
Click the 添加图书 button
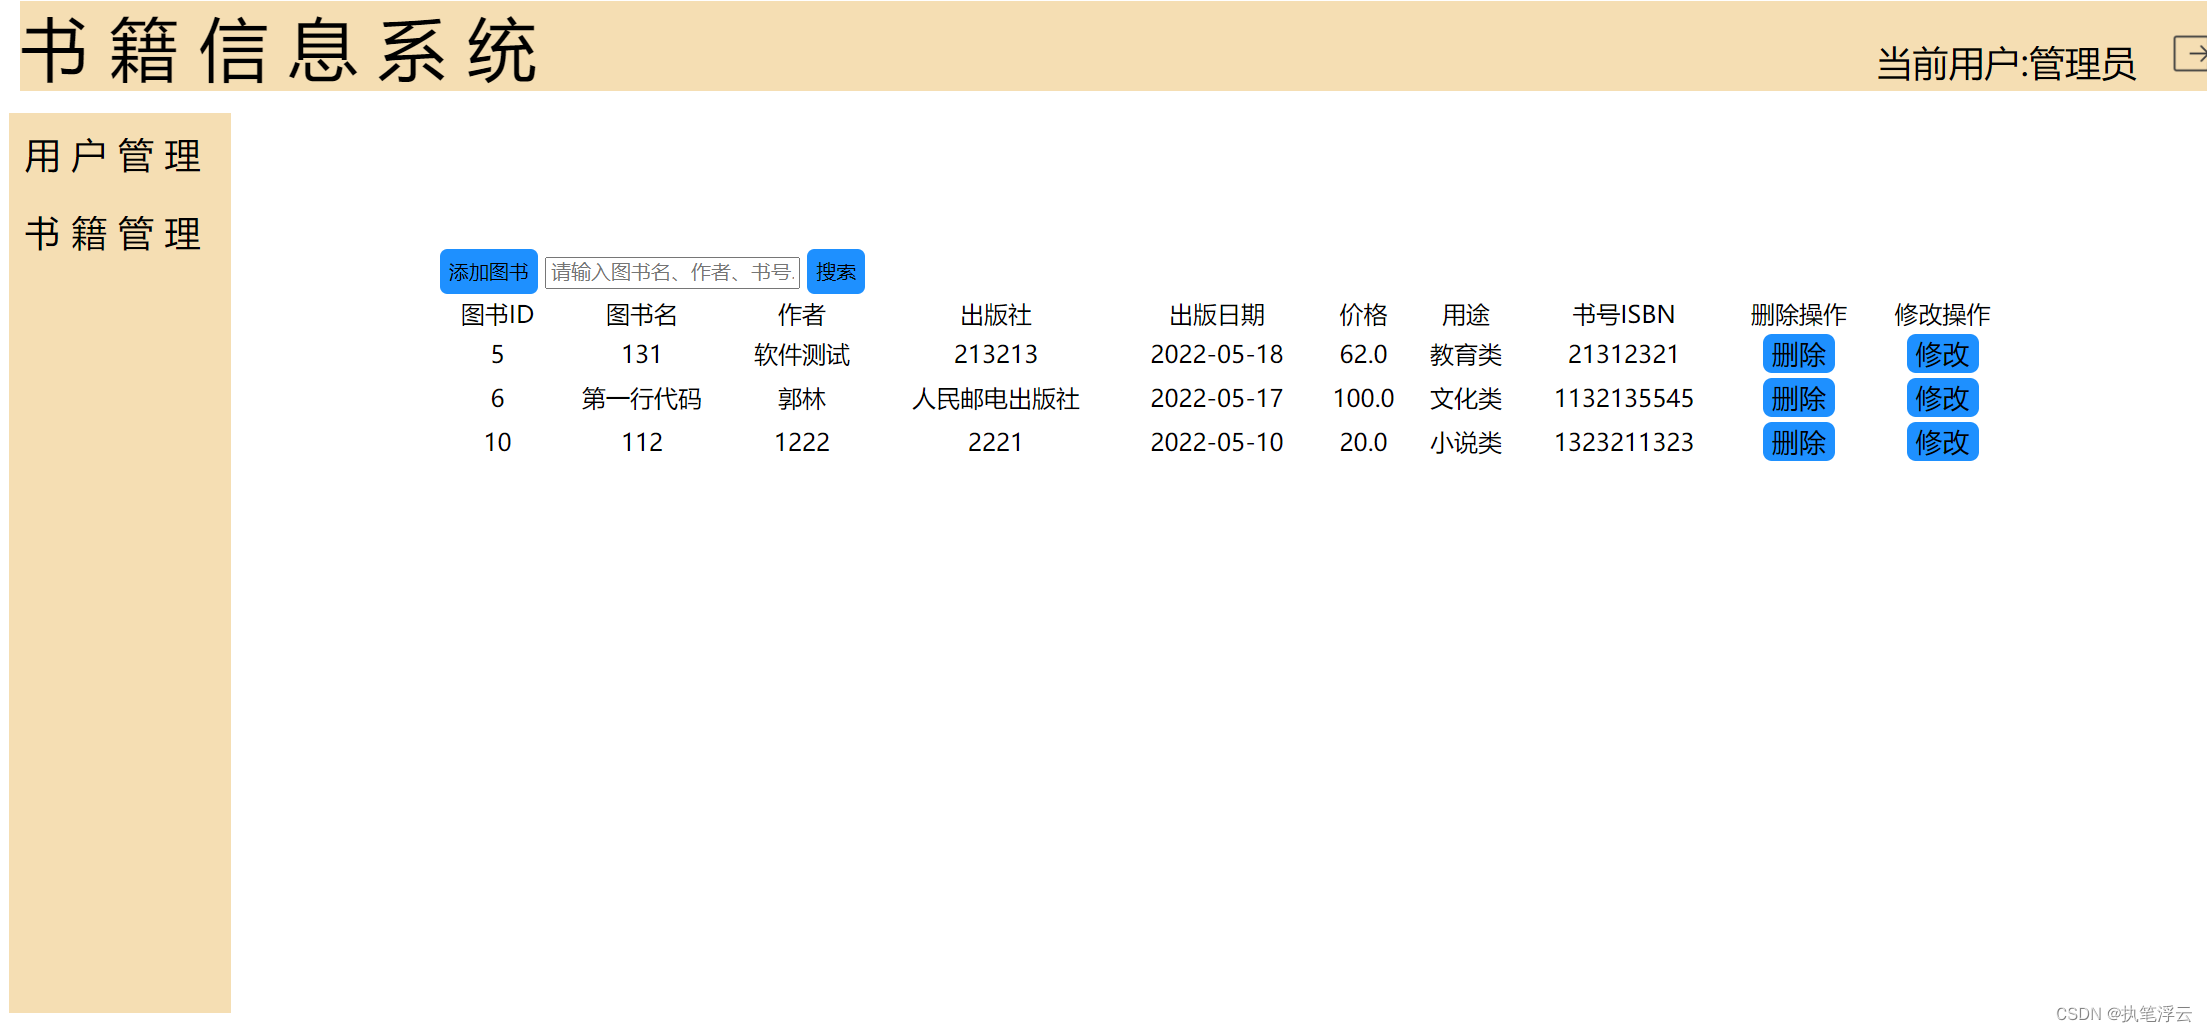point(488,272)
